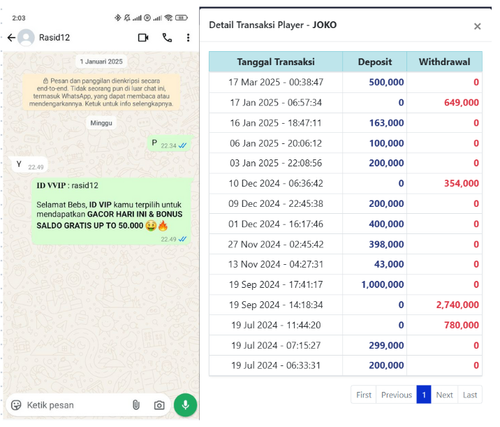Click withdrawal value 2,740,000
500x427 pixels.
pyautogui.click(x=457, y=305)
